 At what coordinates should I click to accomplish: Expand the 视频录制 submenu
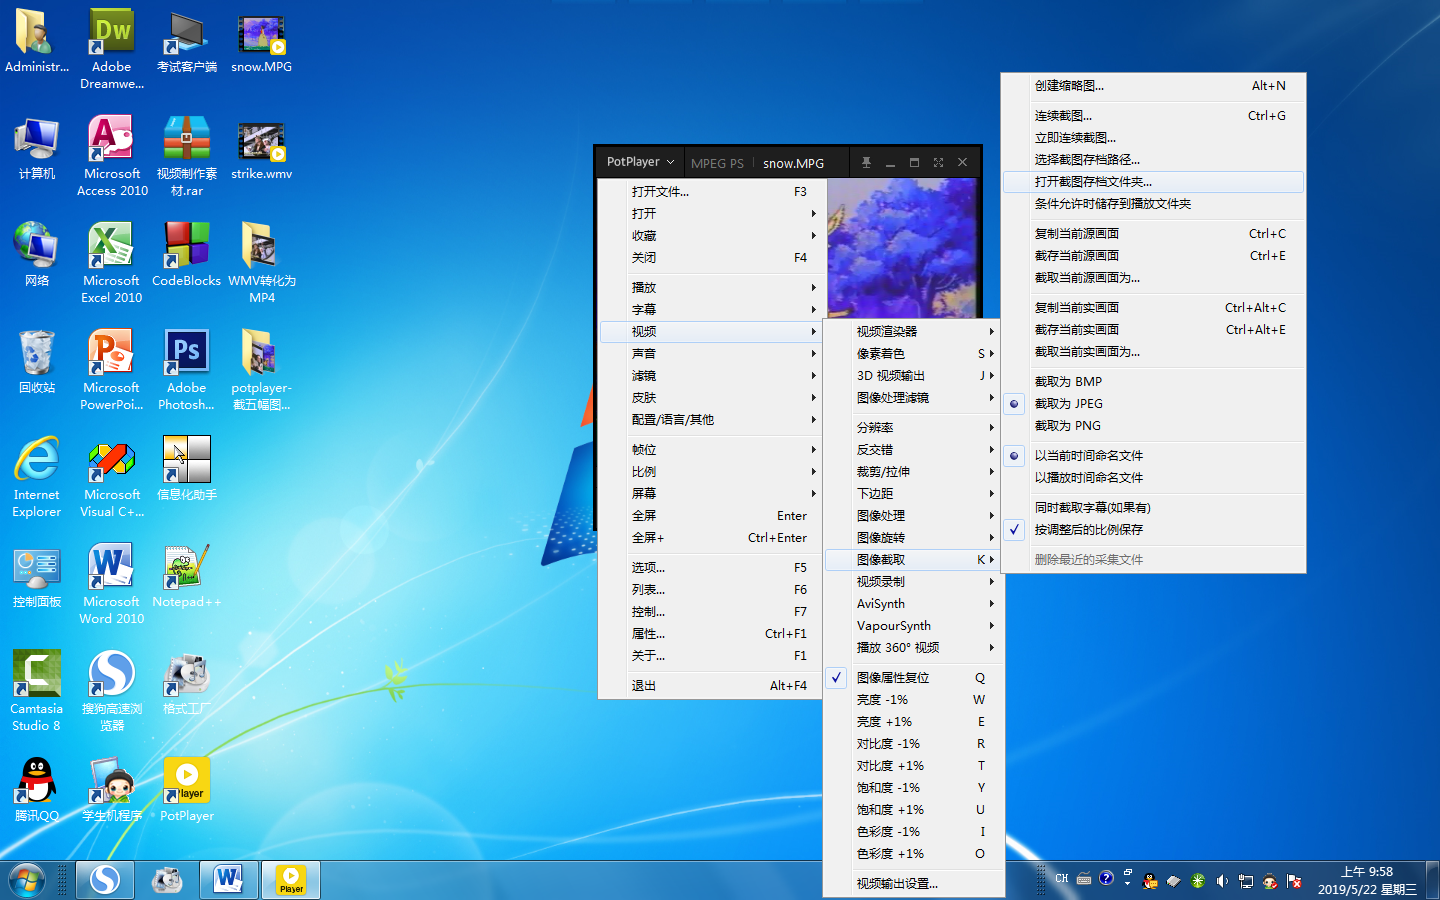pyautogui.click(x=914, y=582)
